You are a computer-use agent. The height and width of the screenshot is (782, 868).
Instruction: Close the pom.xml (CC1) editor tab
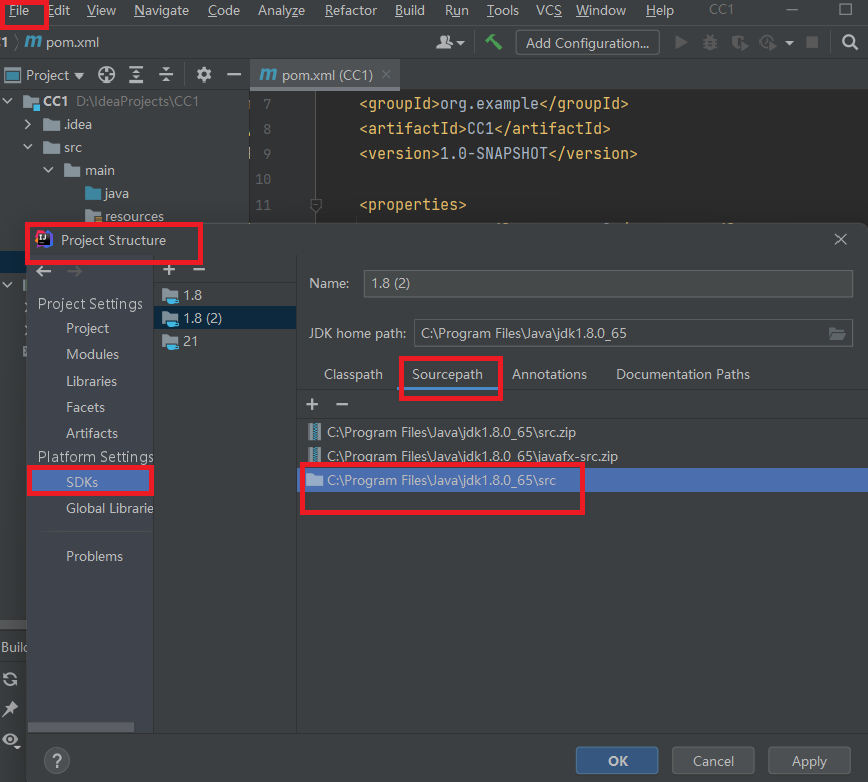point(386,74)
